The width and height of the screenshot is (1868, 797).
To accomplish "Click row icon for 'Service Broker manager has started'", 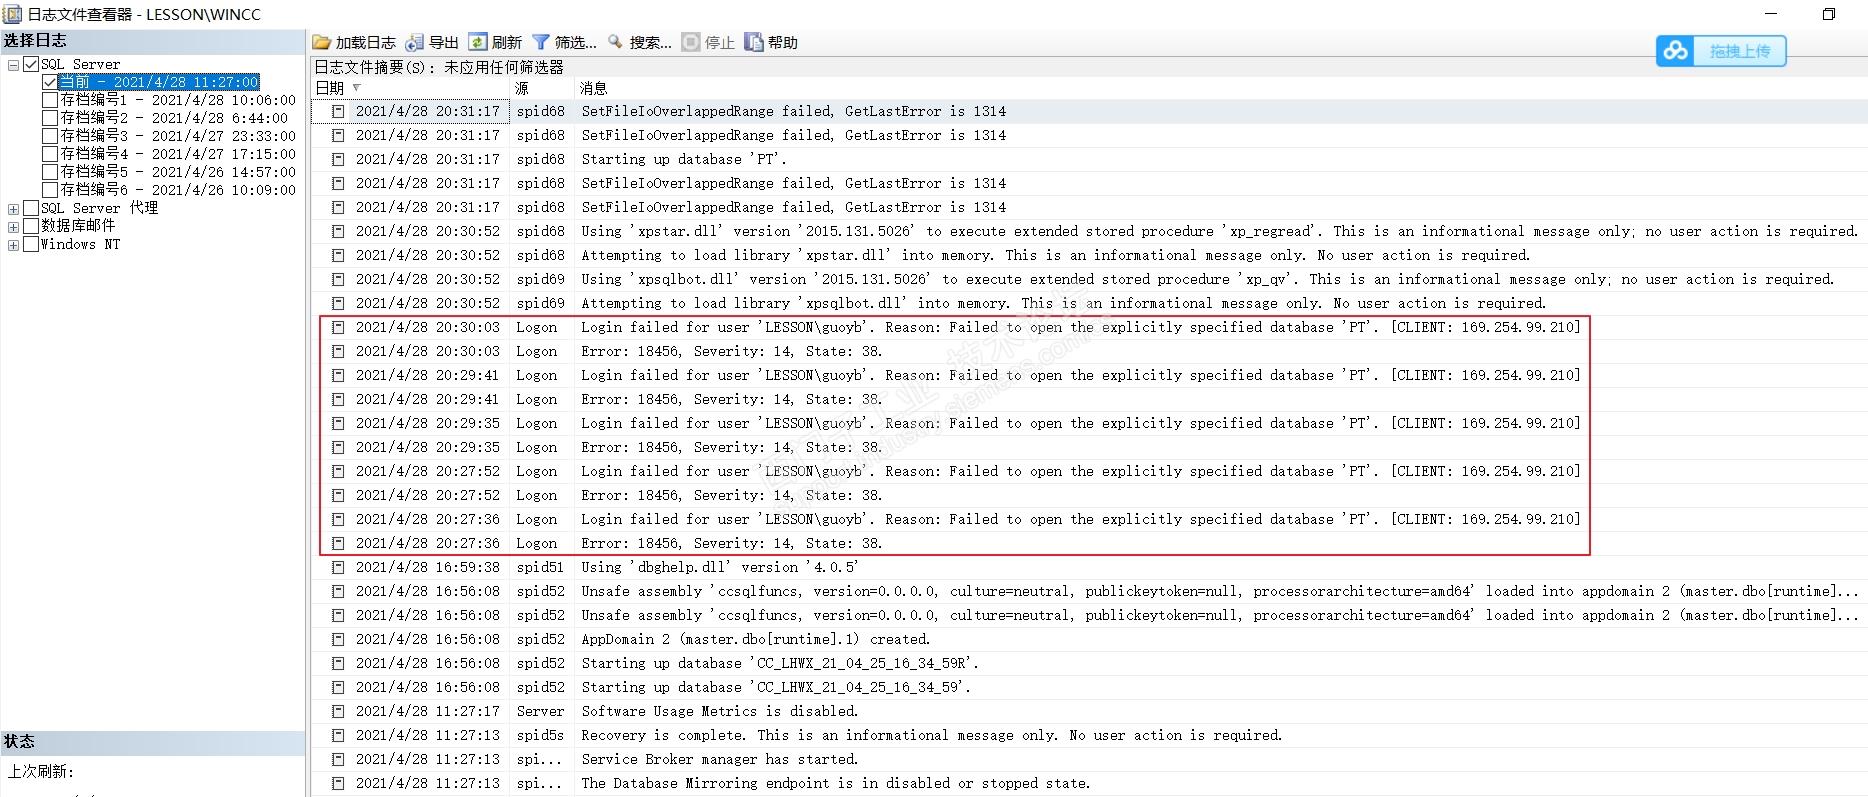I will [338, 759].
